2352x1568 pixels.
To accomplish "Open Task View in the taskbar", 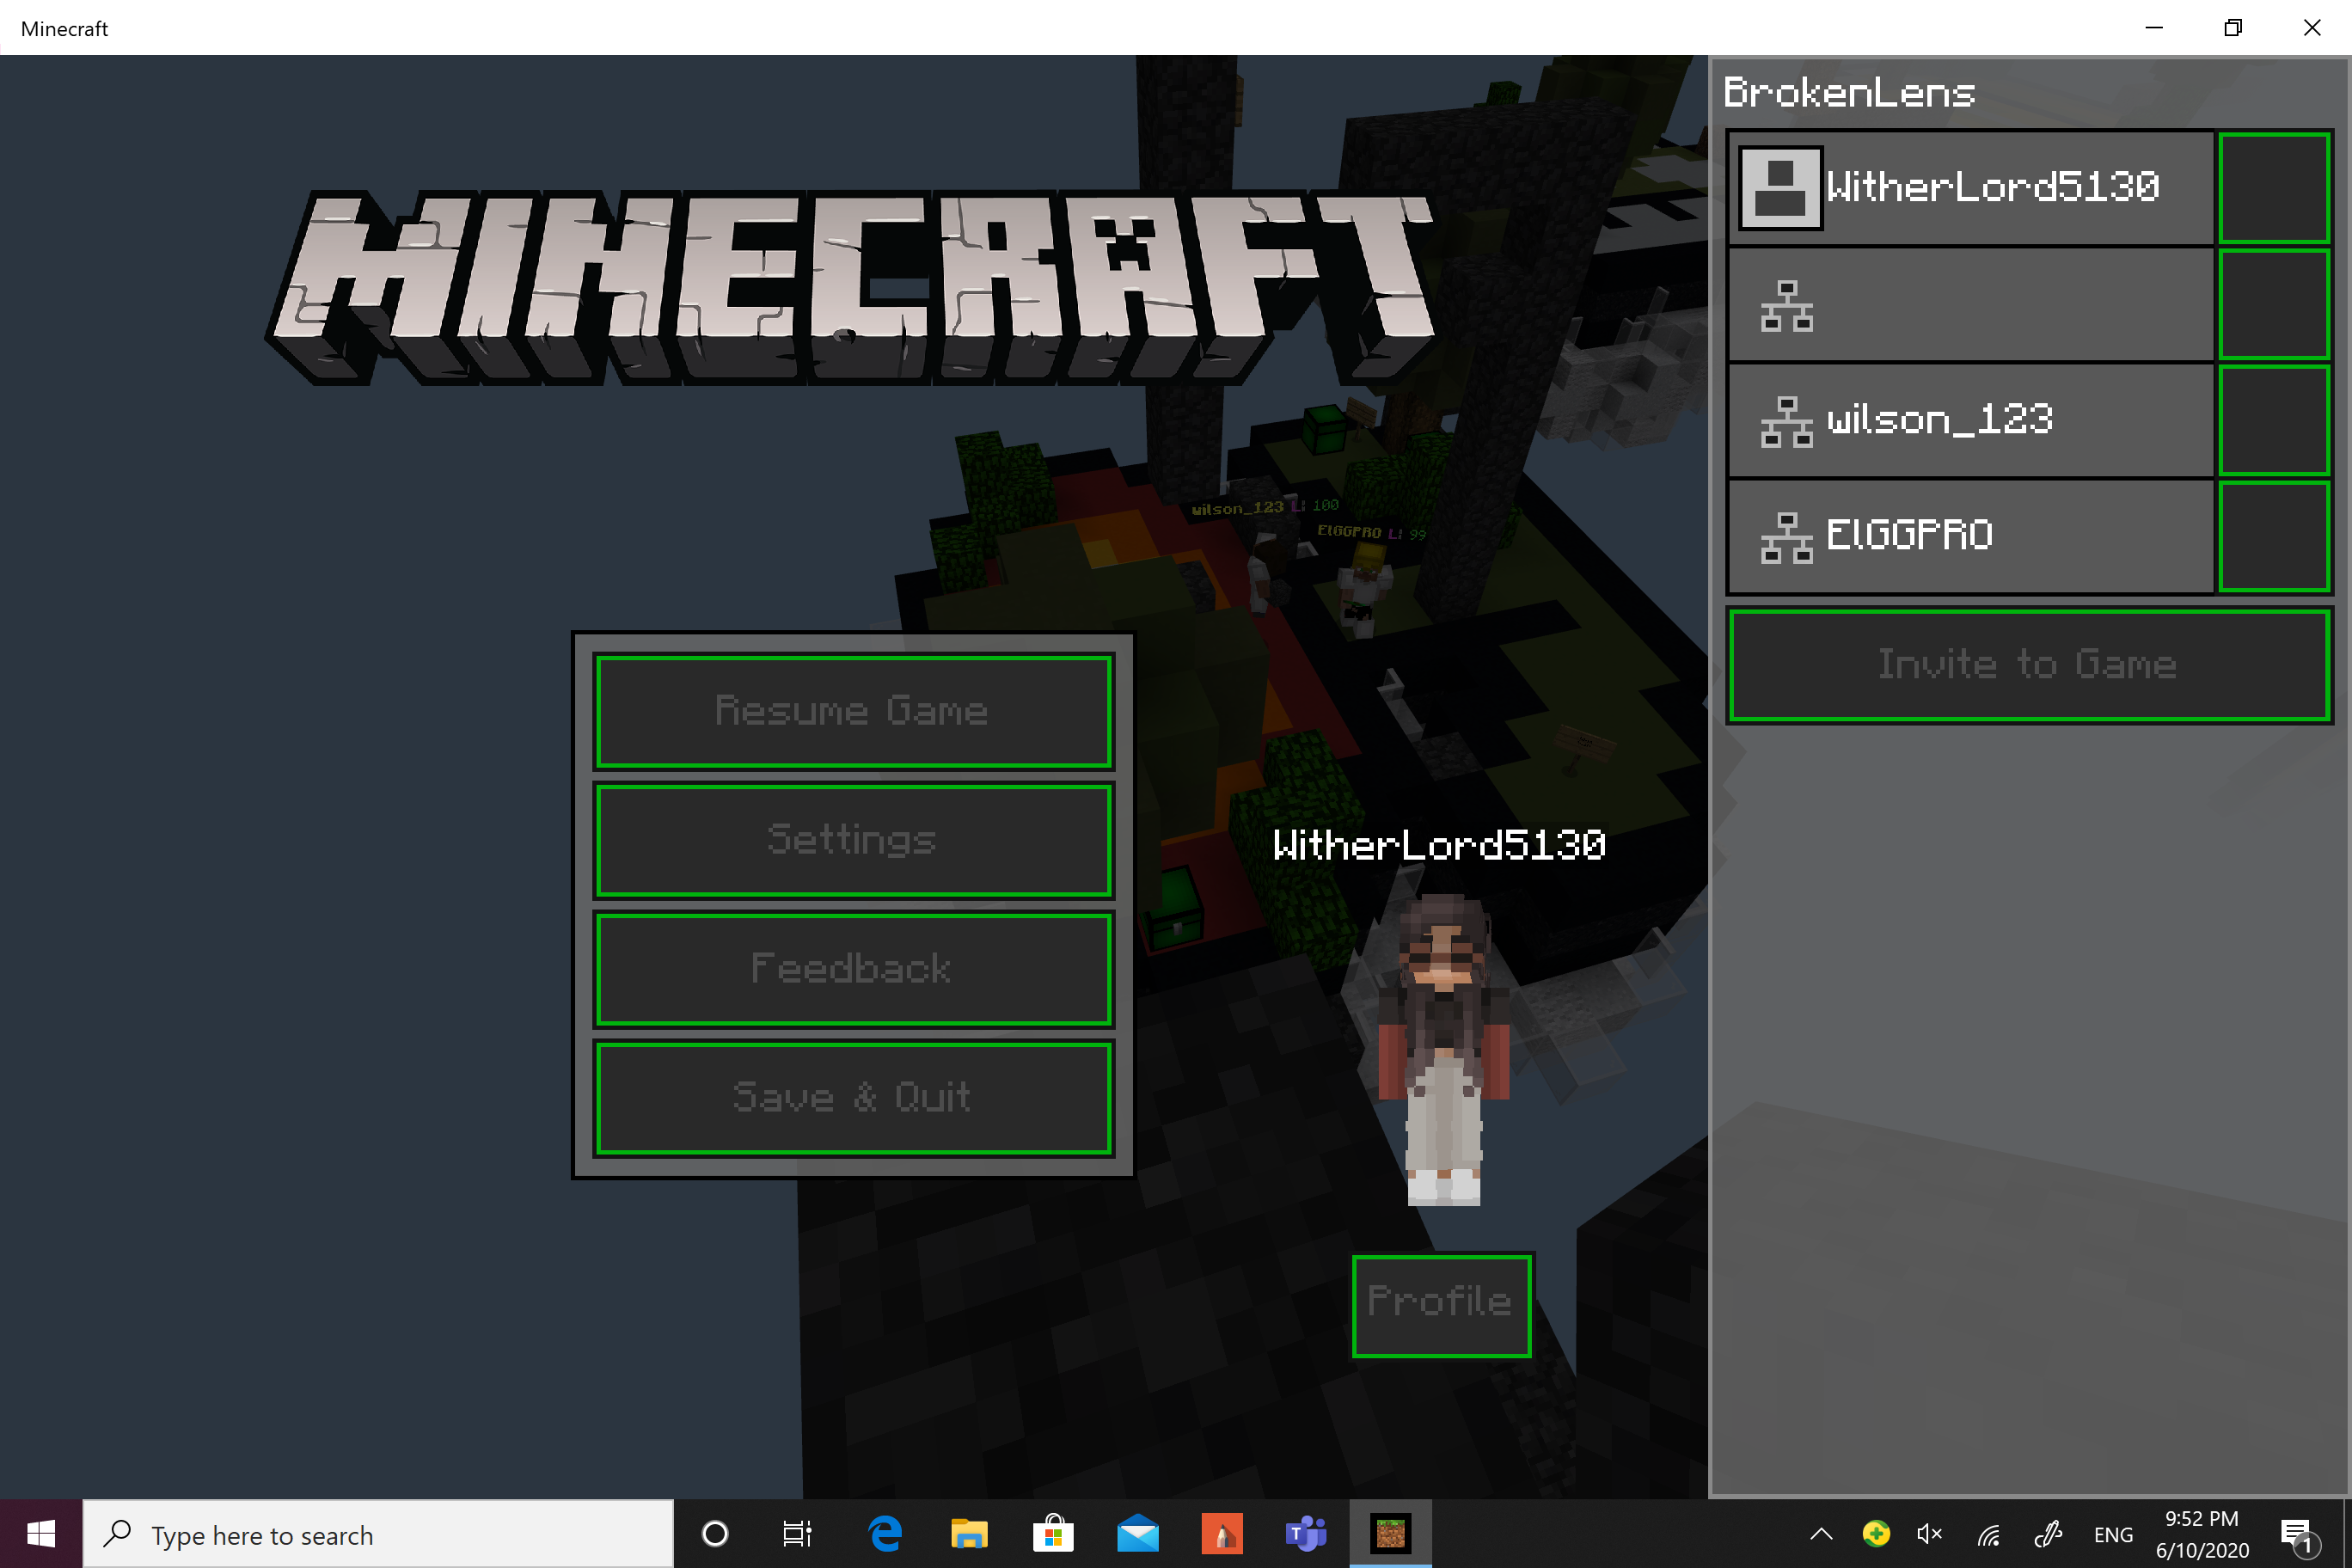I will click(x=797, y=1534).
